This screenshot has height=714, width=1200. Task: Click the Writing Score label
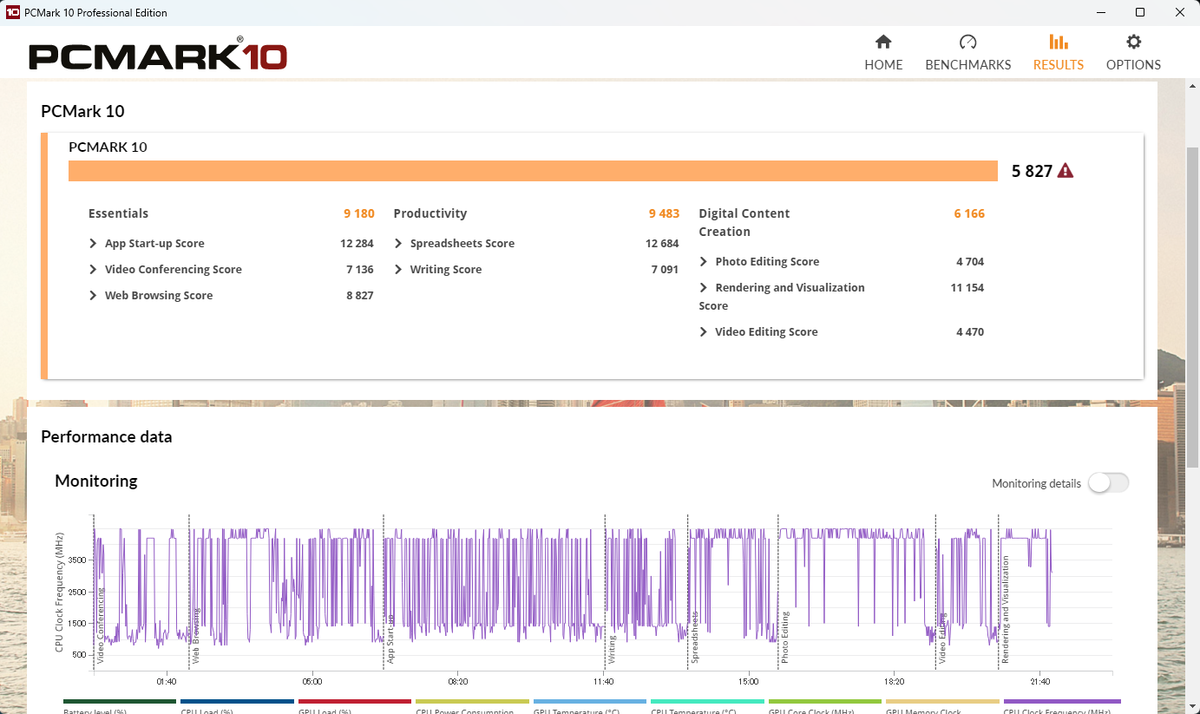click(x=445, y=270)
